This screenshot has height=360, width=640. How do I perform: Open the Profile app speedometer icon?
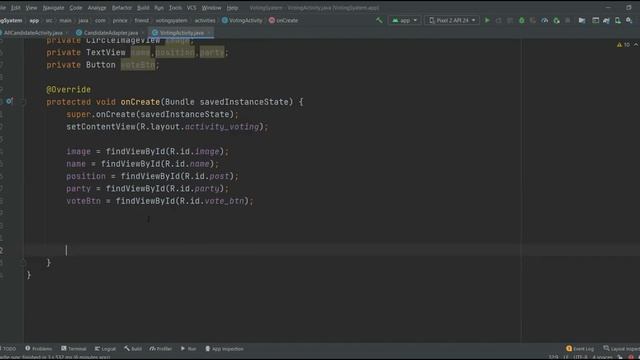click(x=544, y=20)
